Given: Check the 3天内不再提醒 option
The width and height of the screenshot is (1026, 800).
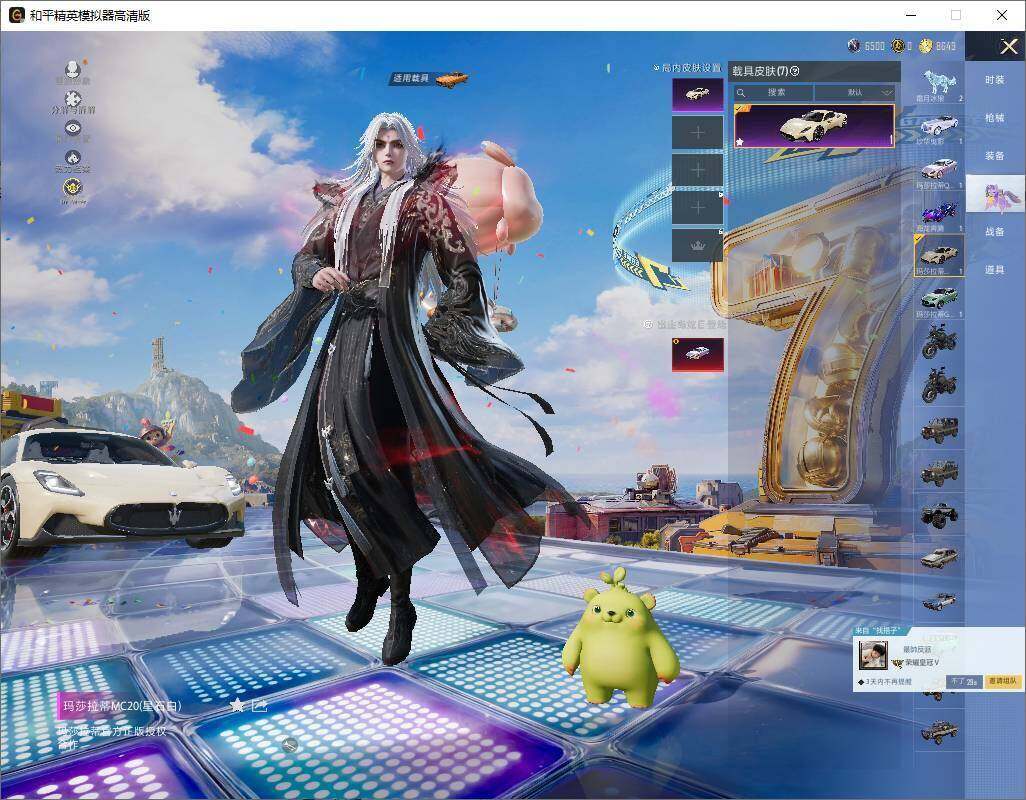Looking at the screenshot, I should point(884,682).
